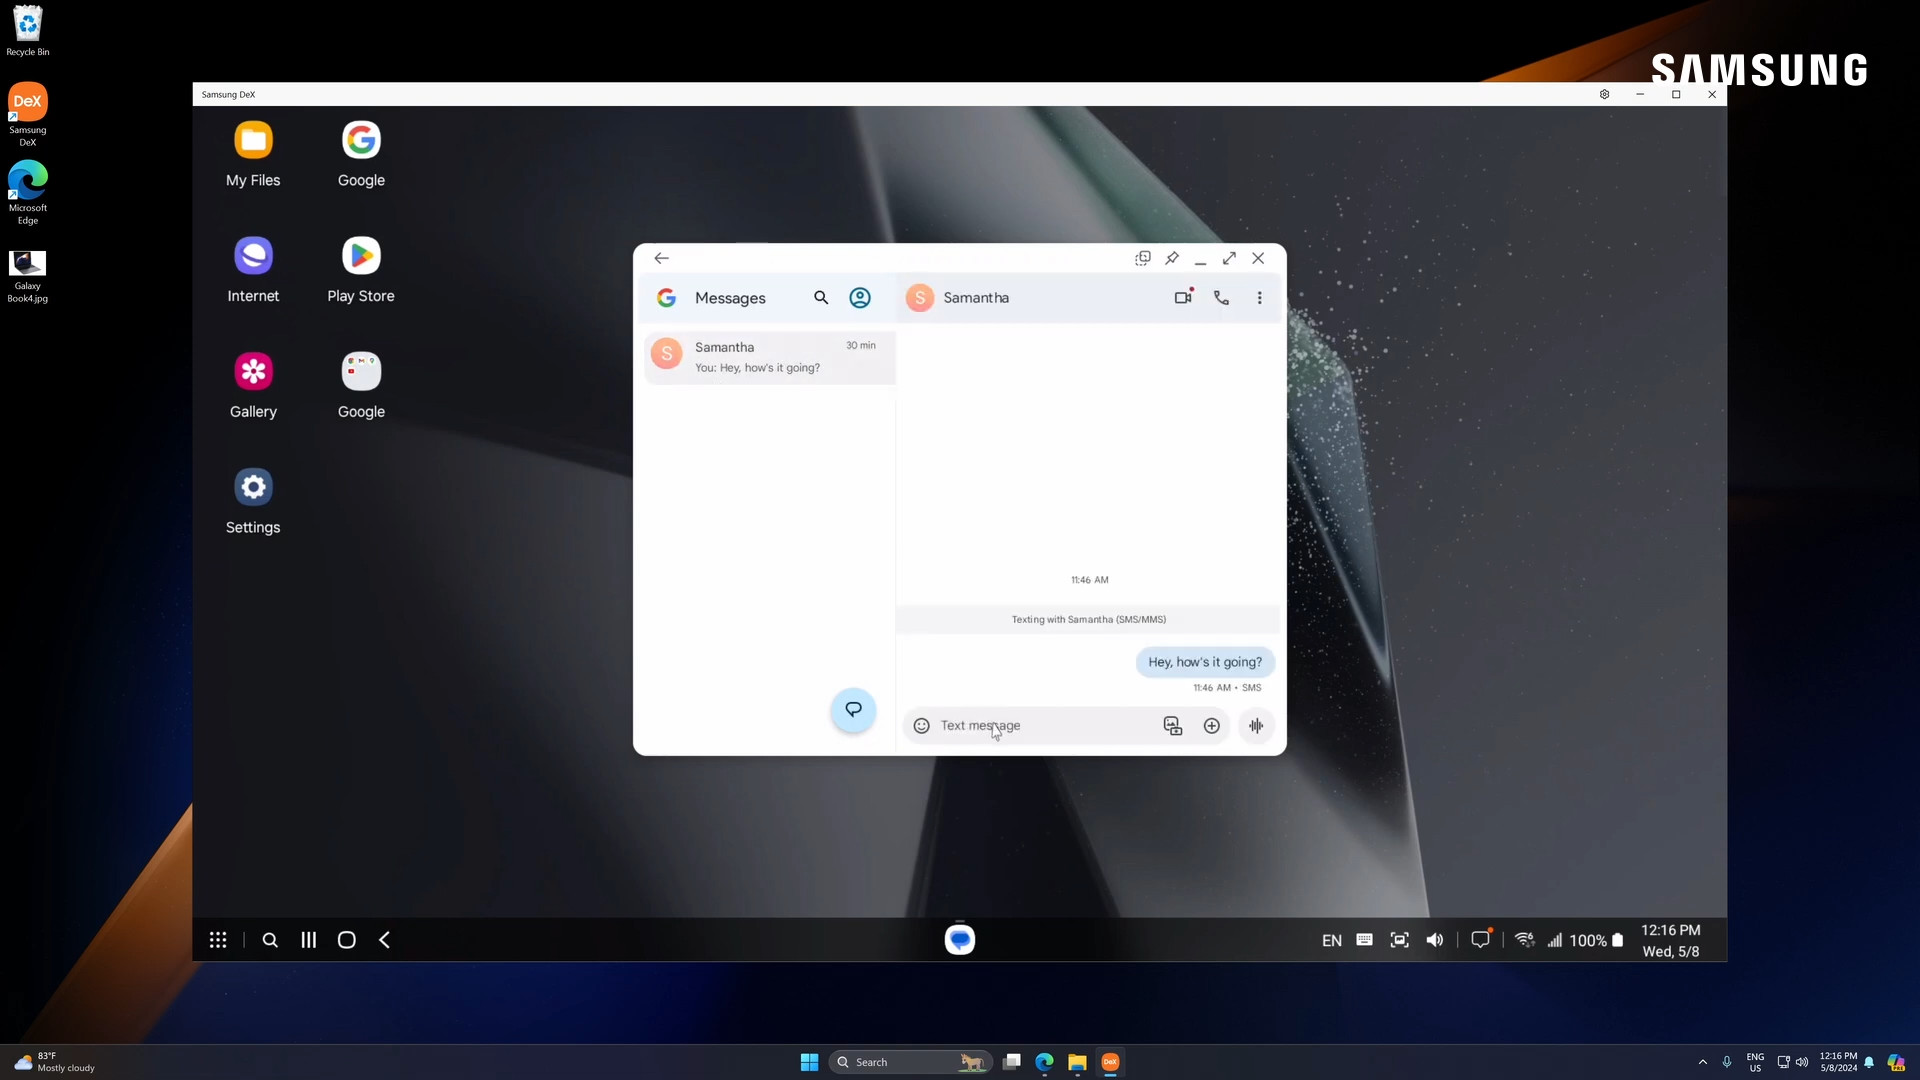1920x1080 pixels.
Task: Pin the Messages window on top
Action: click(x=1172, y=258)
